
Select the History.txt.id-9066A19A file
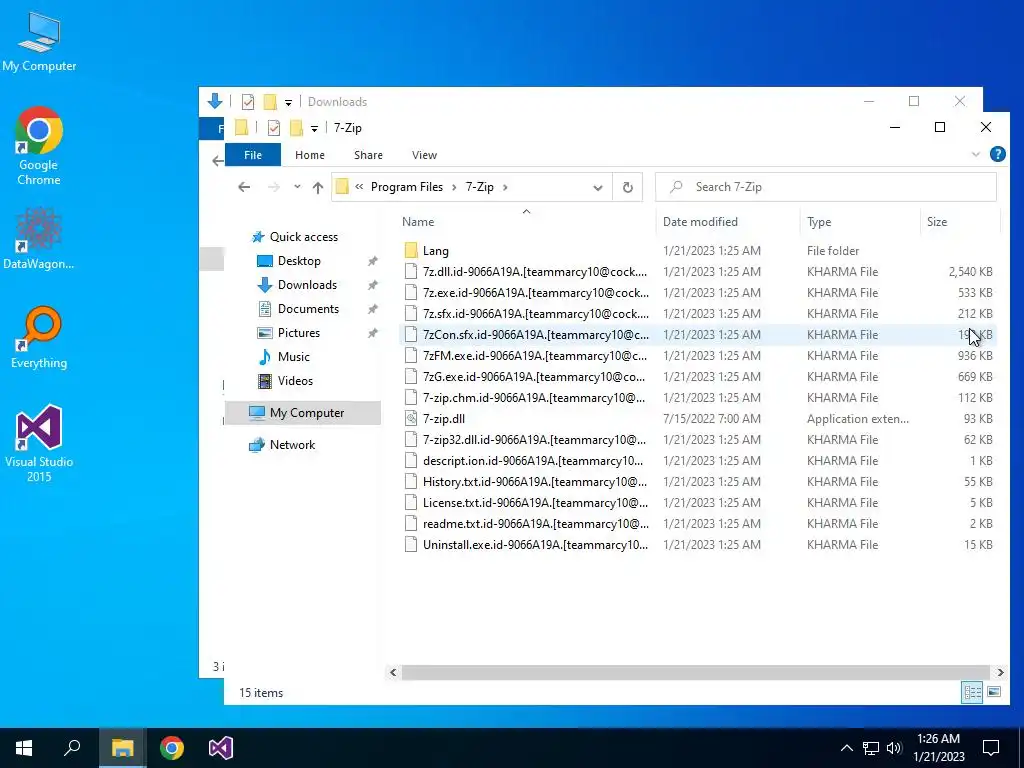tap(697, 481)
